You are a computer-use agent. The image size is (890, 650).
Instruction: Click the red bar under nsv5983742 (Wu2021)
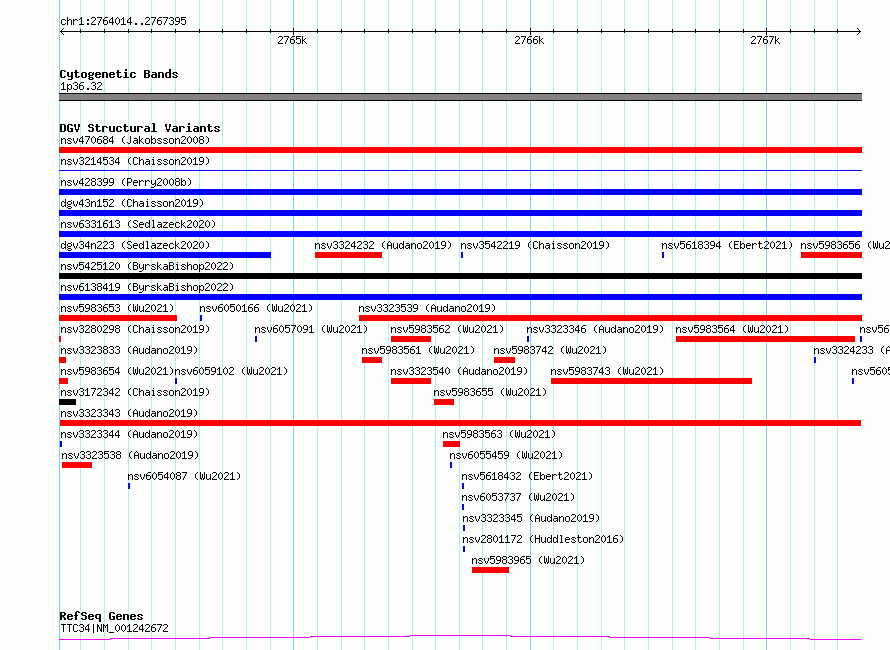(505, 360)
